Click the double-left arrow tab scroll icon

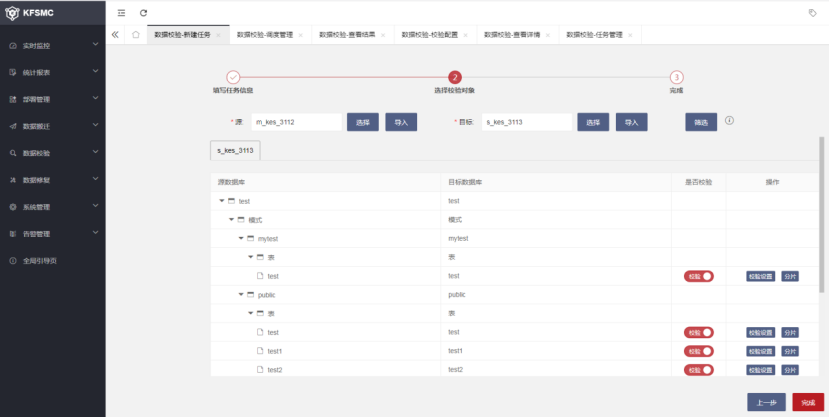point(115,35)
